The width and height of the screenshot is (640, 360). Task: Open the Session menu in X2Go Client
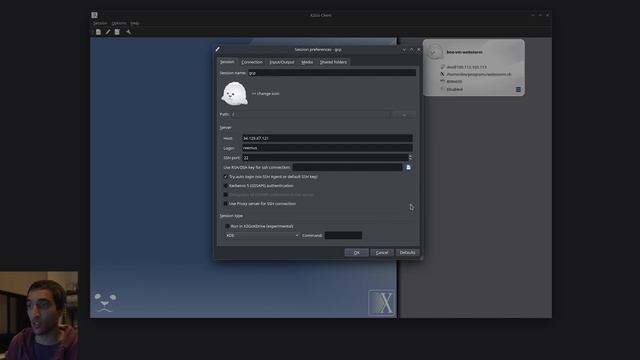coord(100,23)
